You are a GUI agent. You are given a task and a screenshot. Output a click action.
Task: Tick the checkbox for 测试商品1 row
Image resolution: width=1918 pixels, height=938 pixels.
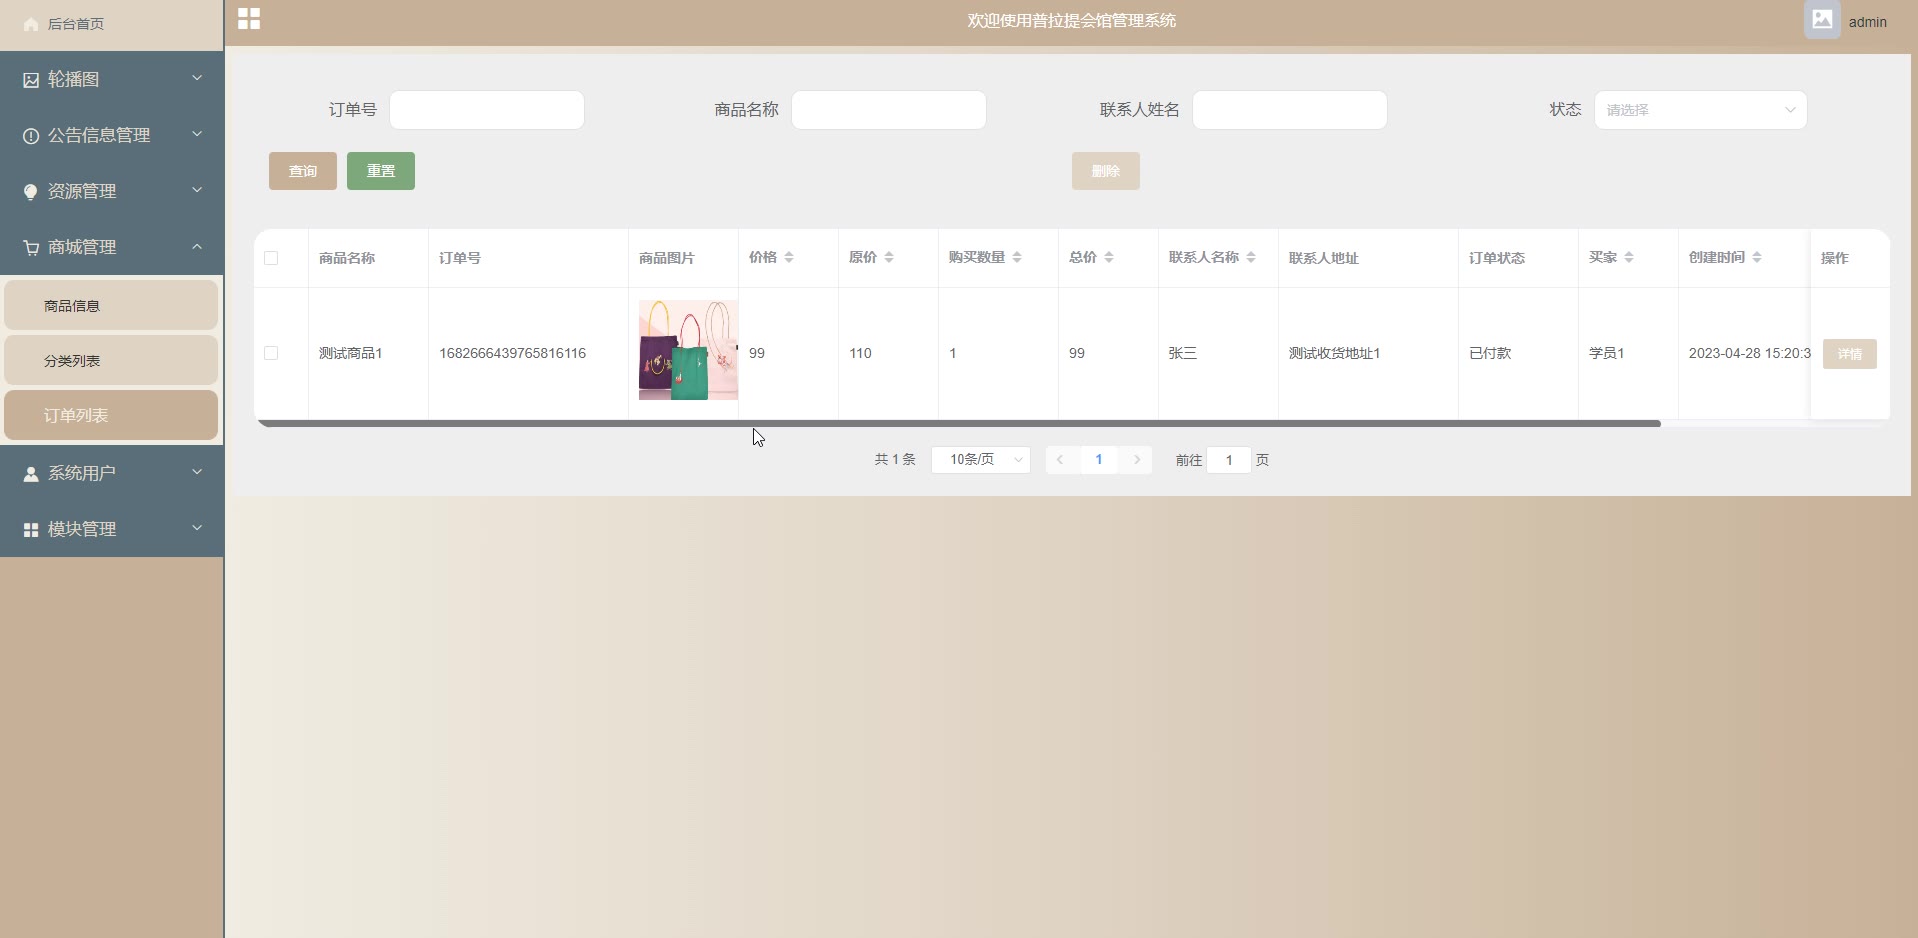pos(271,353)
